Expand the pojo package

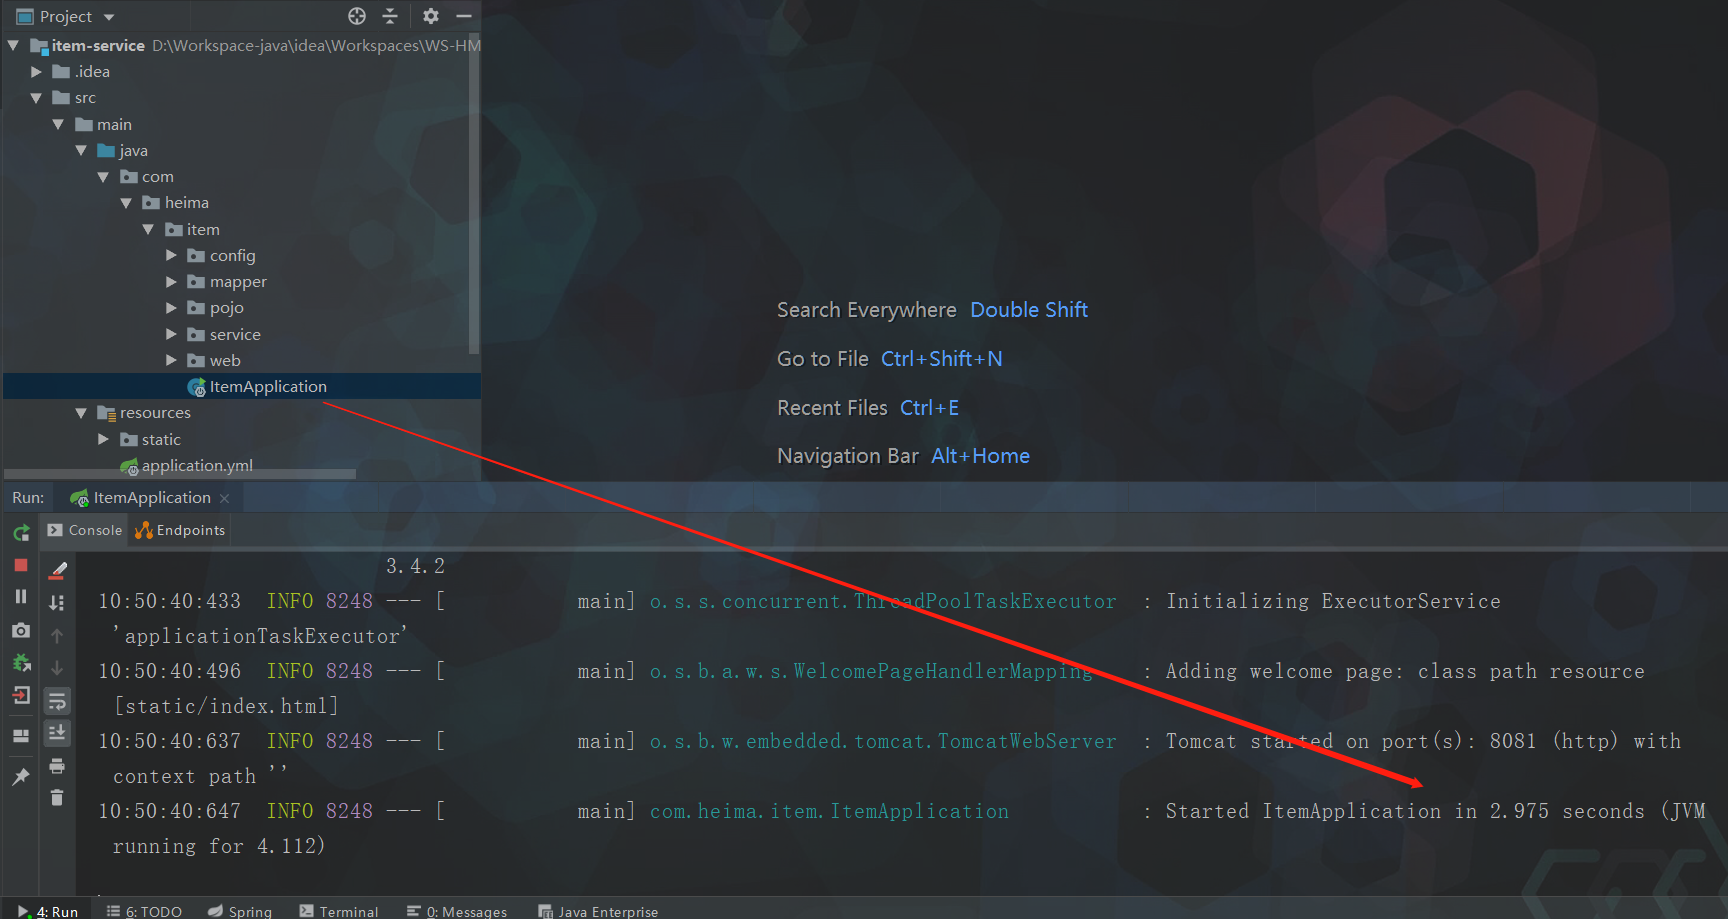pos(171,307)
